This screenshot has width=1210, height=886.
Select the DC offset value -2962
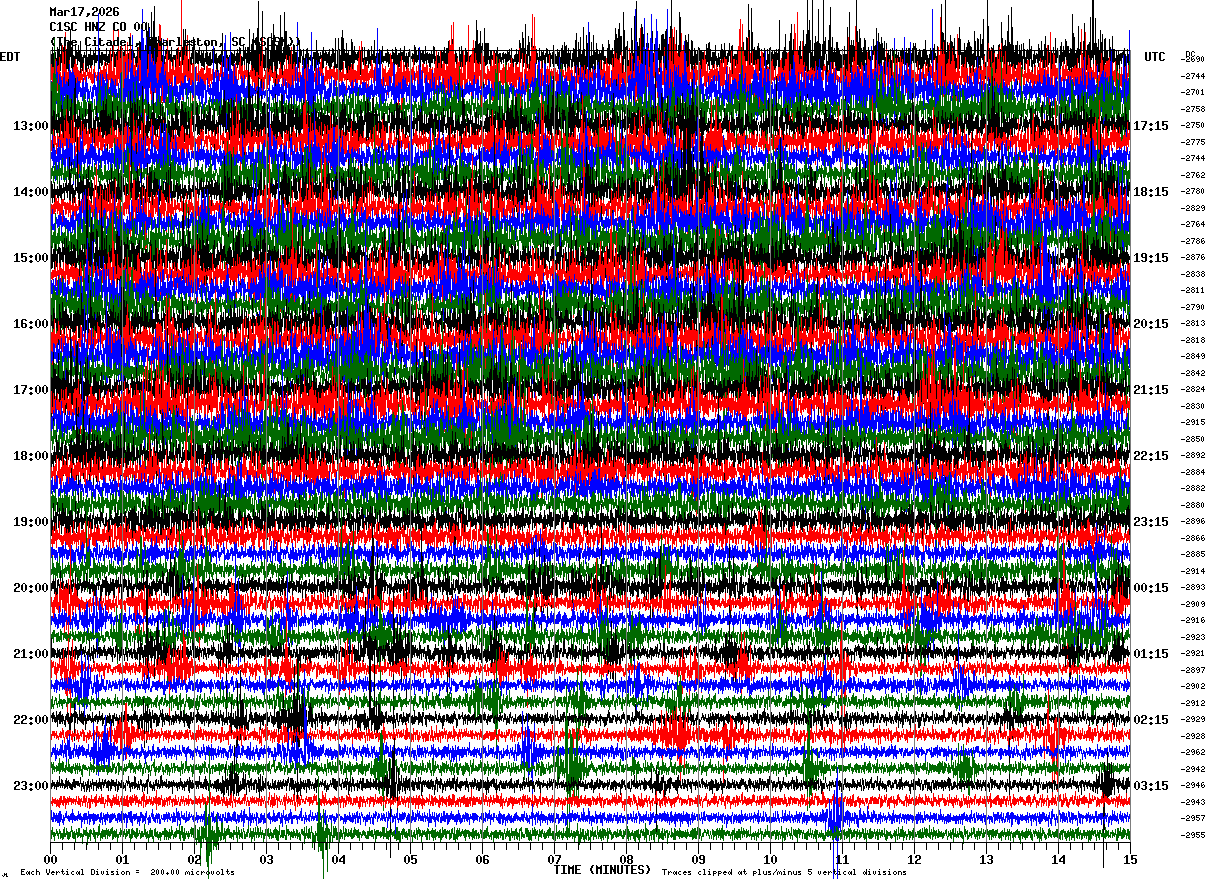pos(1194,753)
